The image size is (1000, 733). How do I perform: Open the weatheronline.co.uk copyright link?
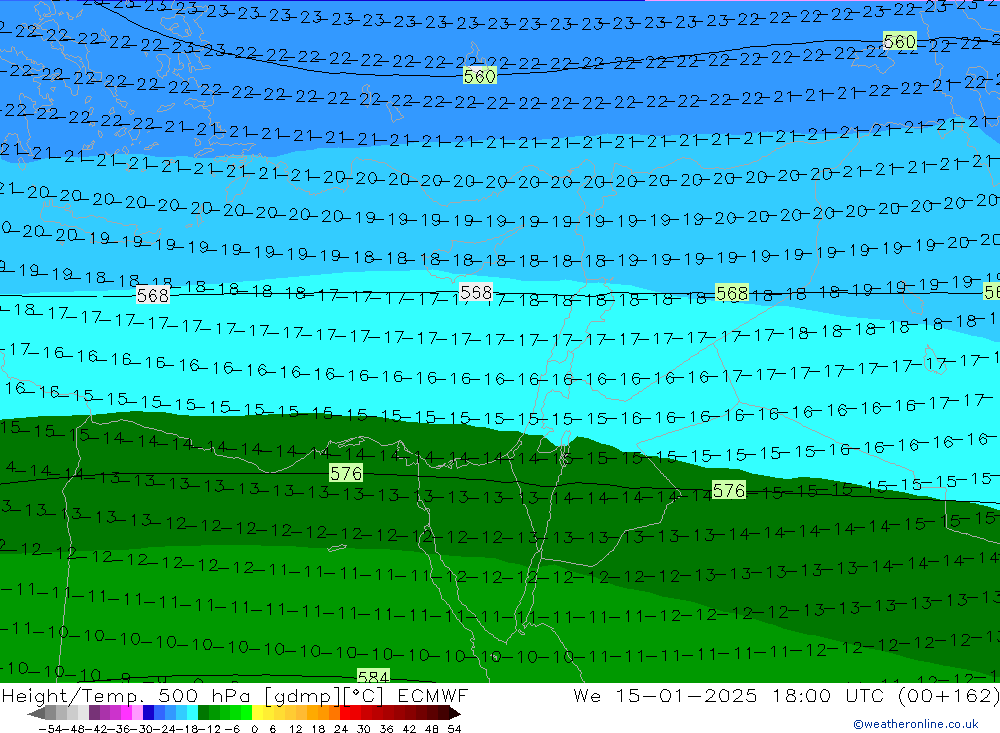(x=916, y=724)
